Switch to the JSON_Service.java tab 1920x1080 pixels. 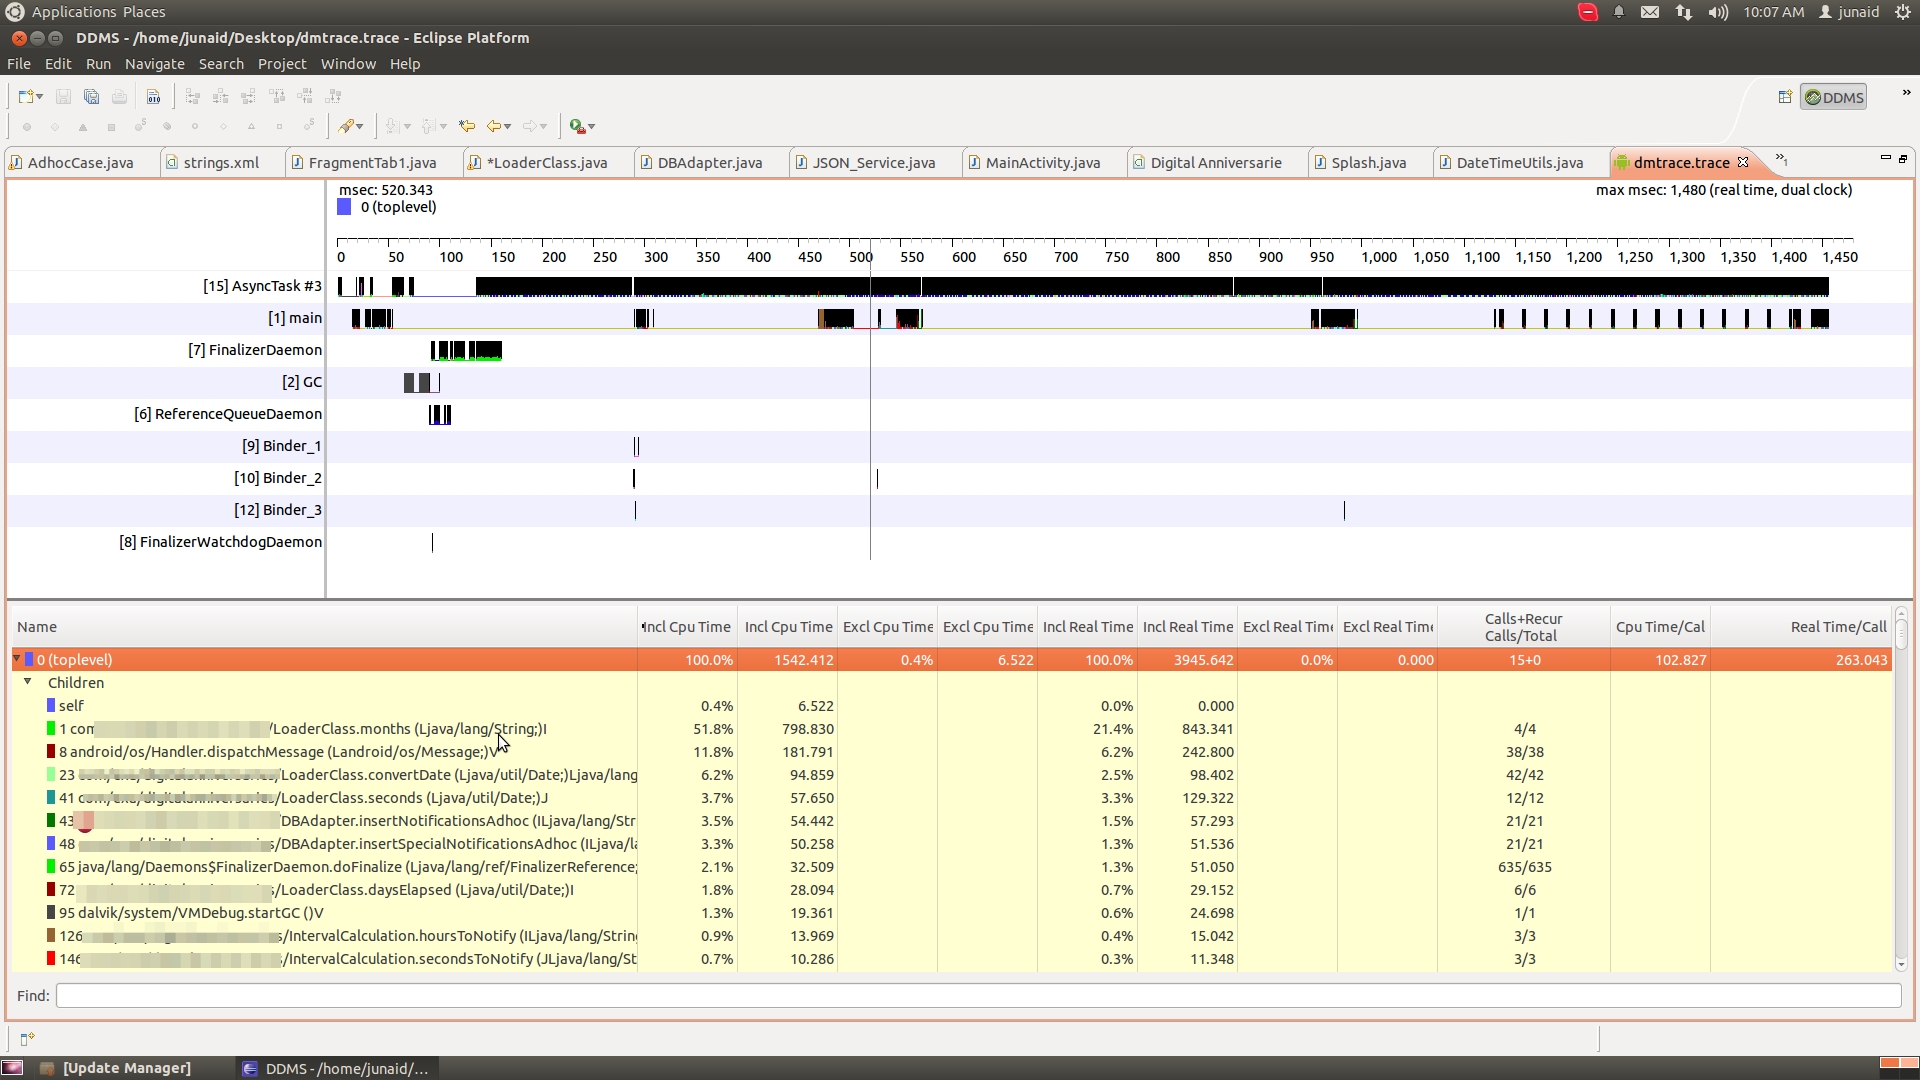(x=874, y=162)
